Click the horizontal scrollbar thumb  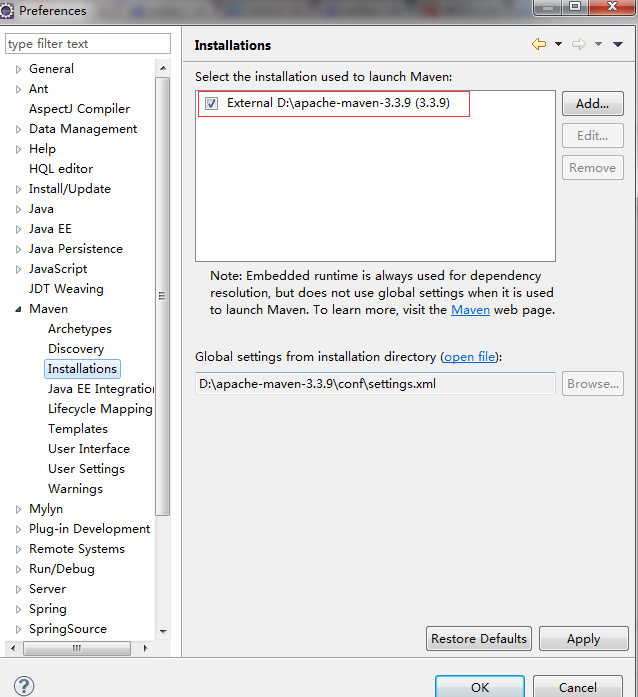[x=77, y=648]
